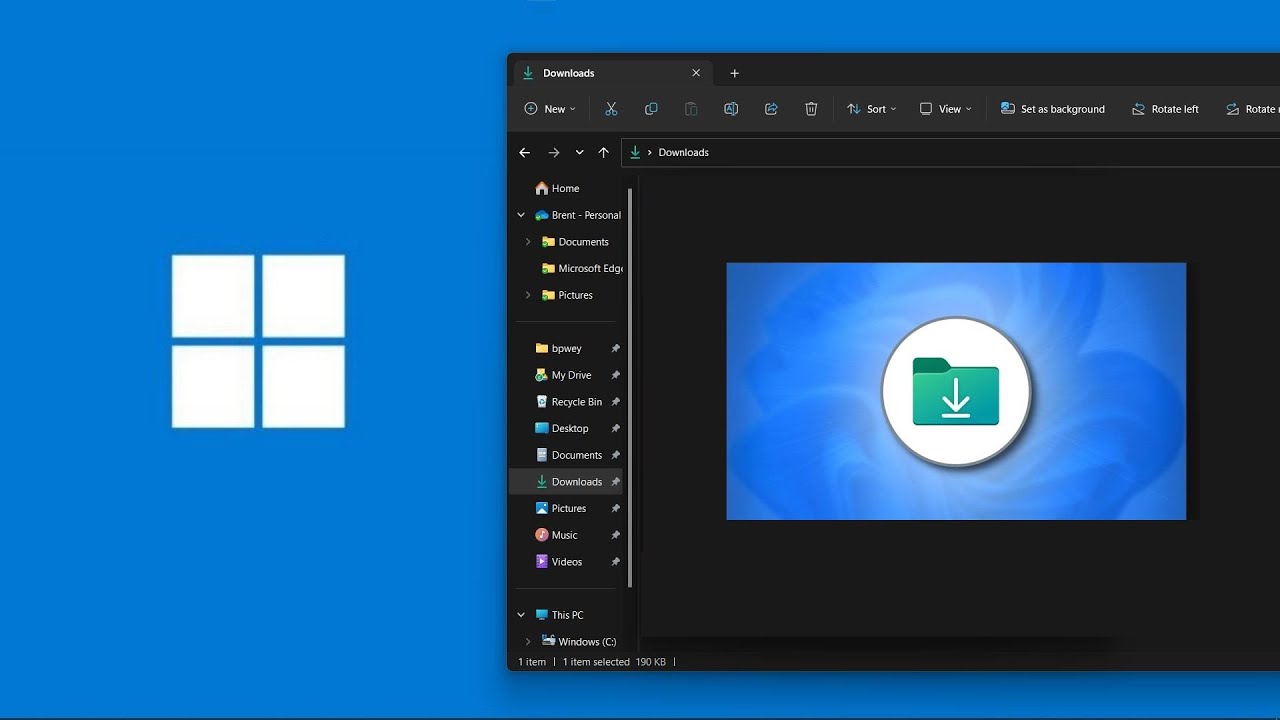Click Set as background button
1280x720 pixels.
click(1052, 109)
